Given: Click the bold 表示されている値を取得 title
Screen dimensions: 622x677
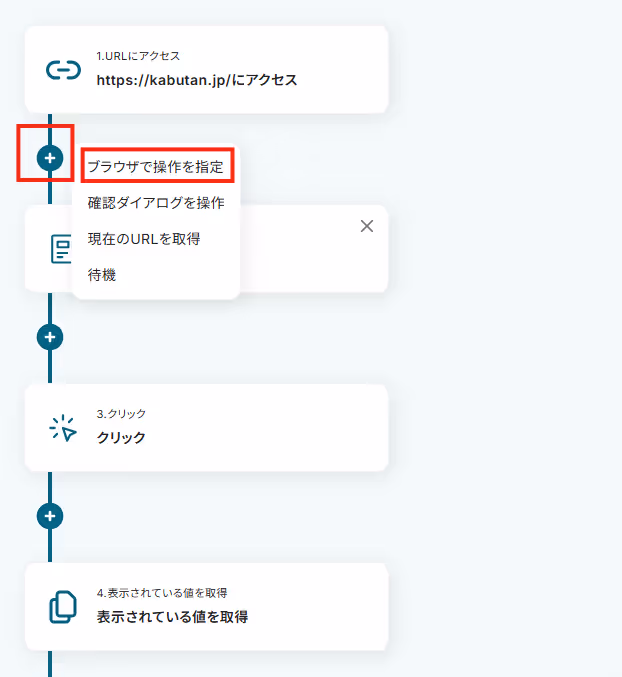Looking at the screenshot, I should coord(172,617).
